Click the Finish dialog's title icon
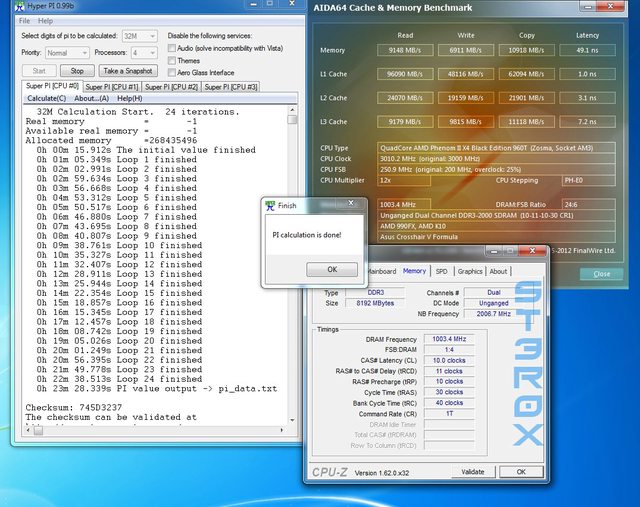This screenshot has height=507, width=640. tap(270, 205)
